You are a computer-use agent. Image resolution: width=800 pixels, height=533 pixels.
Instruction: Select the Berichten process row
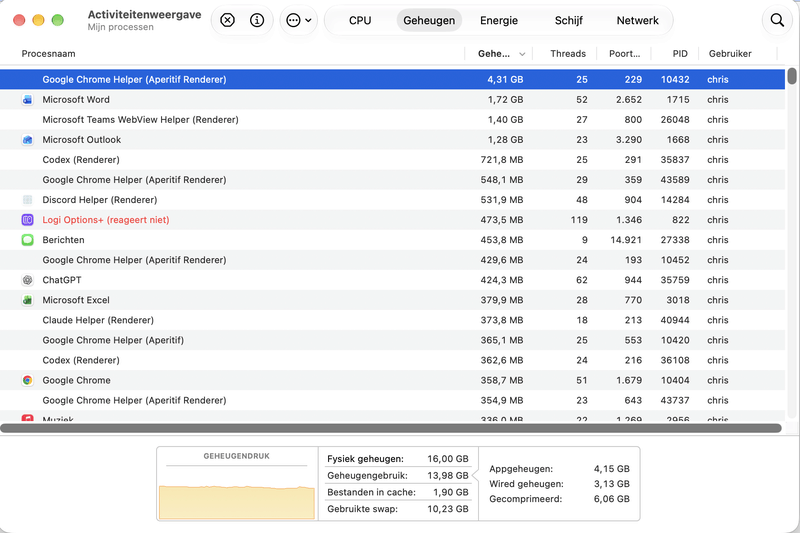pos(392,240)
